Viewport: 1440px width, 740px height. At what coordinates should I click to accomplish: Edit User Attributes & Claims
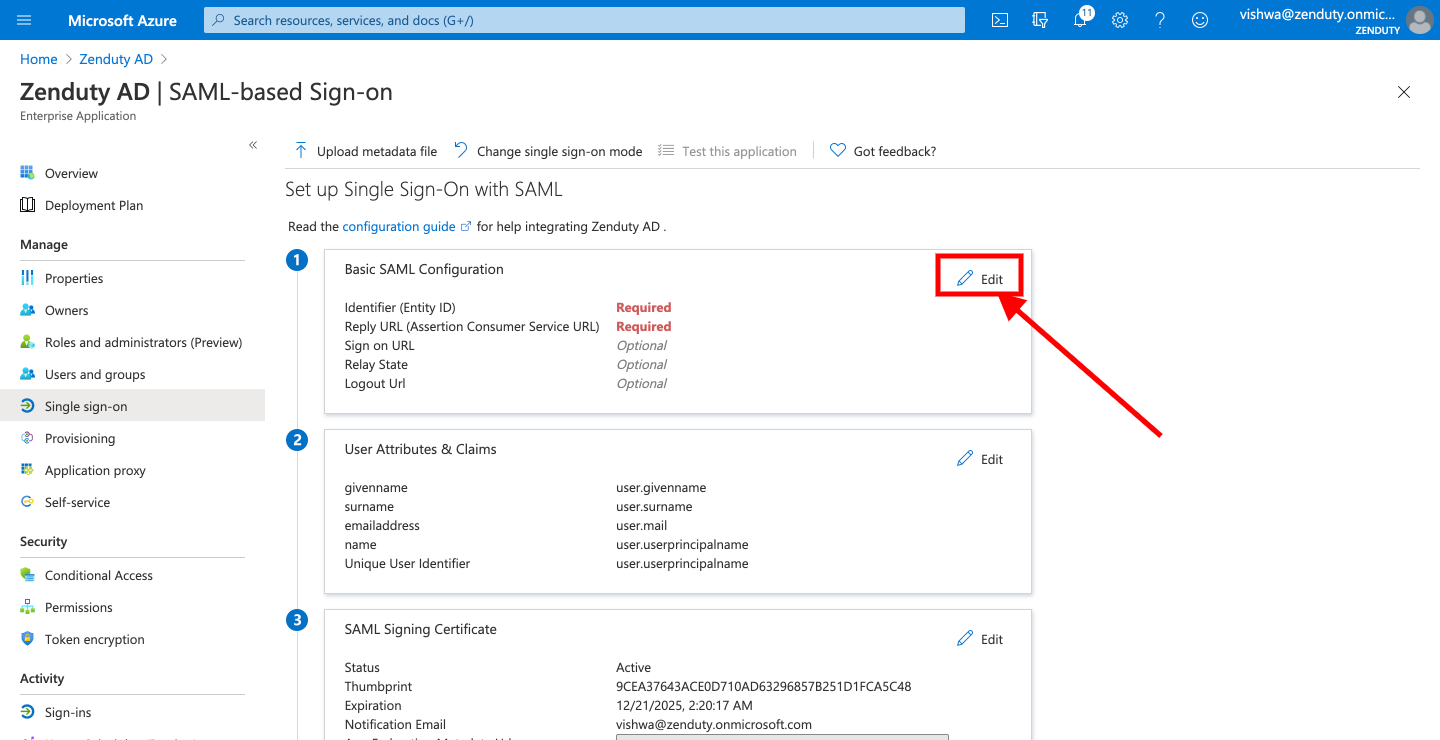point(980,459)
